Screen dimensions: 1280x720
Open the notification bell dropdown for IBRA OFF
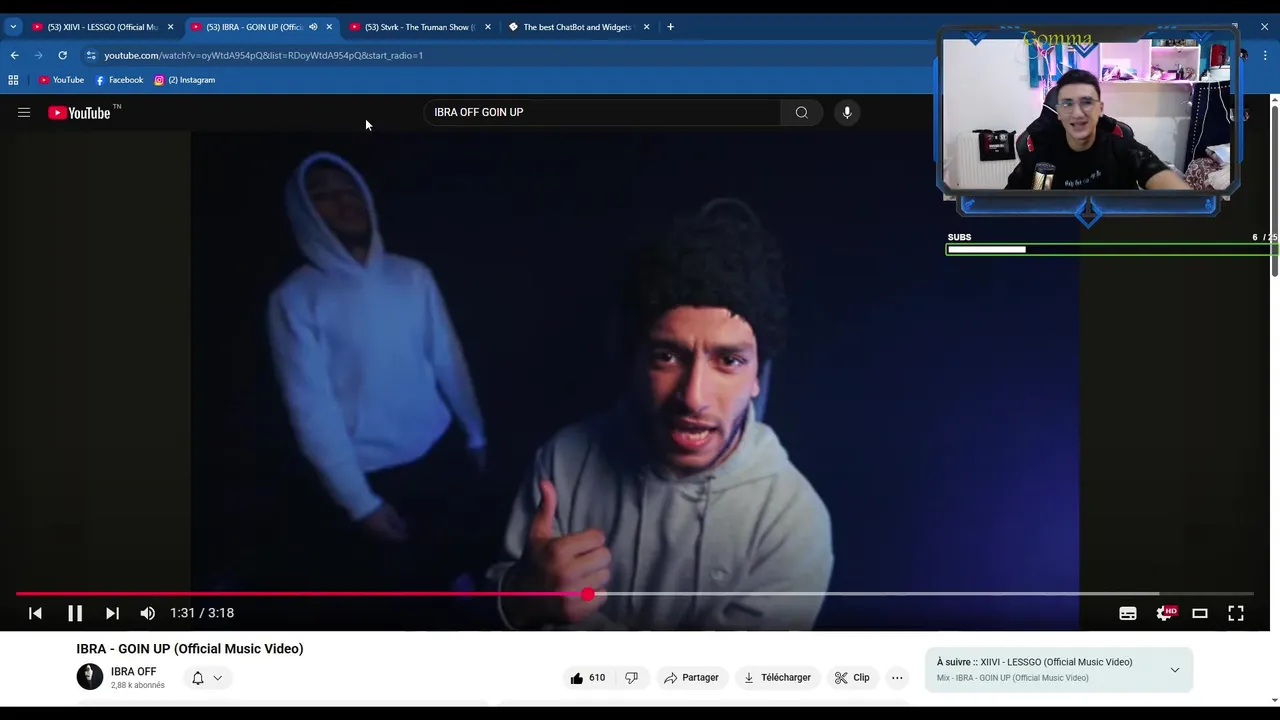tap(207, 678)
